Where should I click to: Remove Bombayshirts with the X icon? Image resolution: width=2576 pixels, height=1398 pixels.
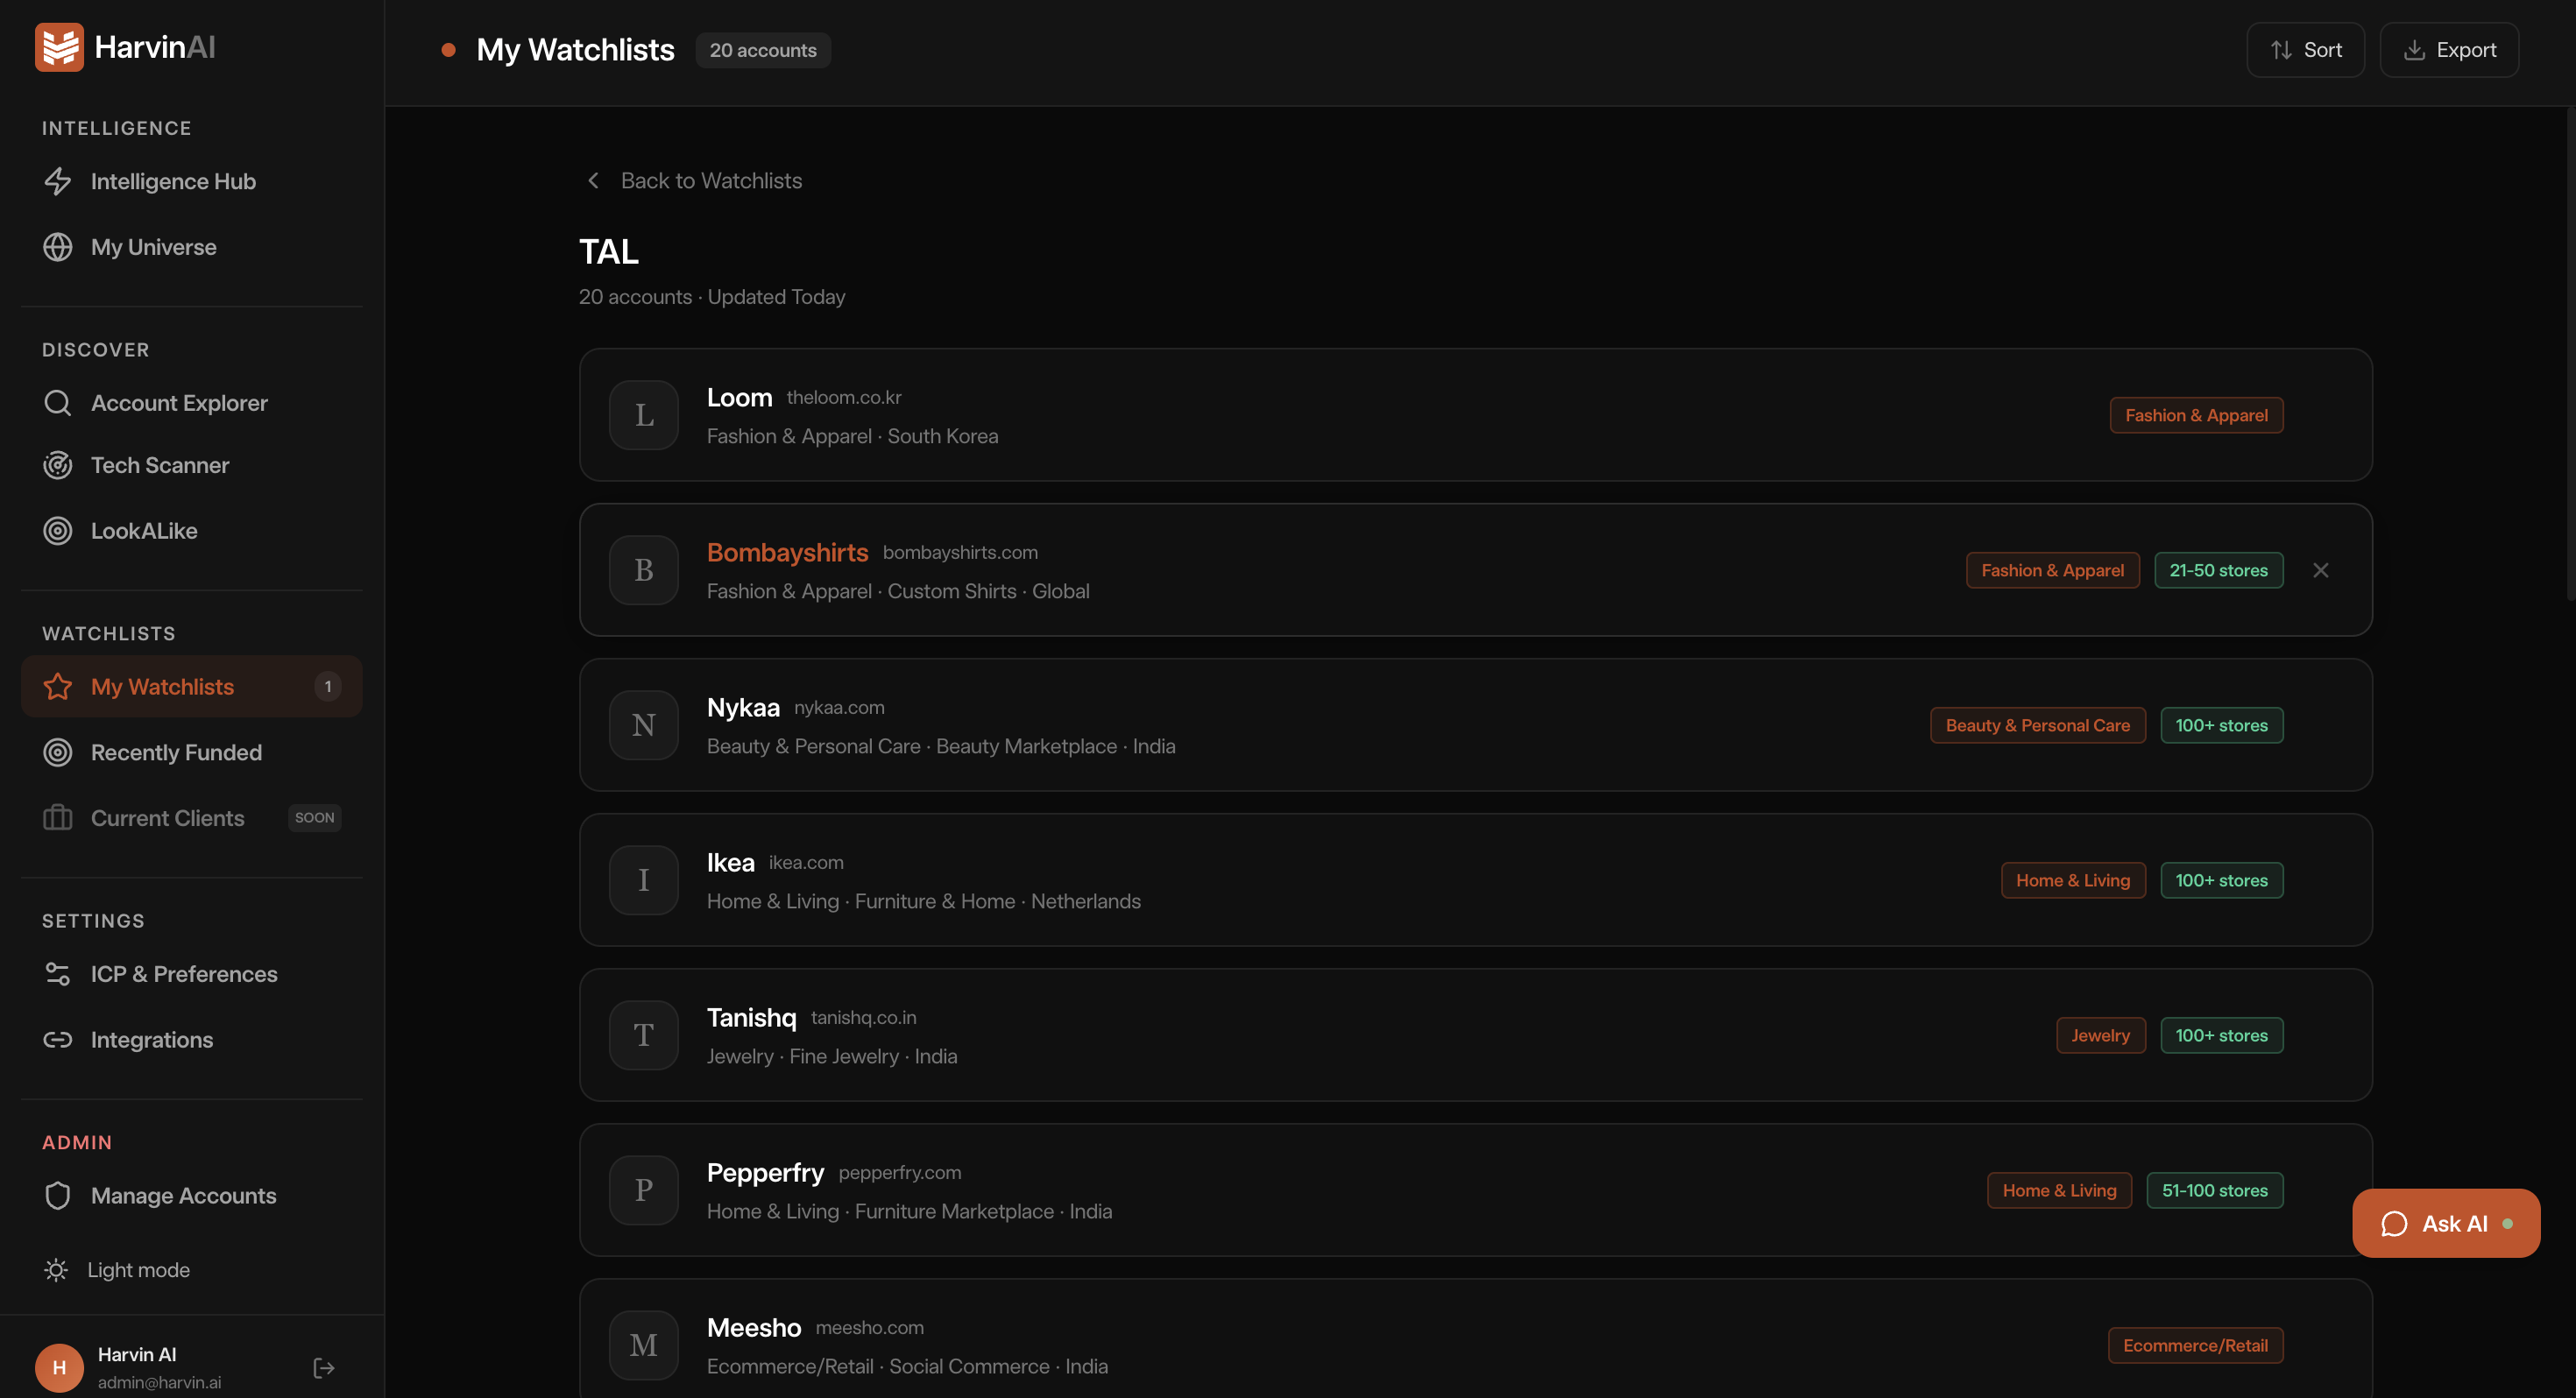point(2321,570)
